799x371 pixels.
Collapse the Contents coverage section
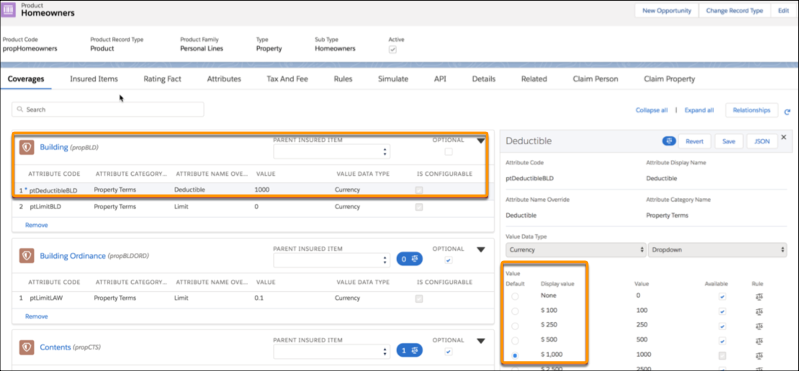coord(481,341)
